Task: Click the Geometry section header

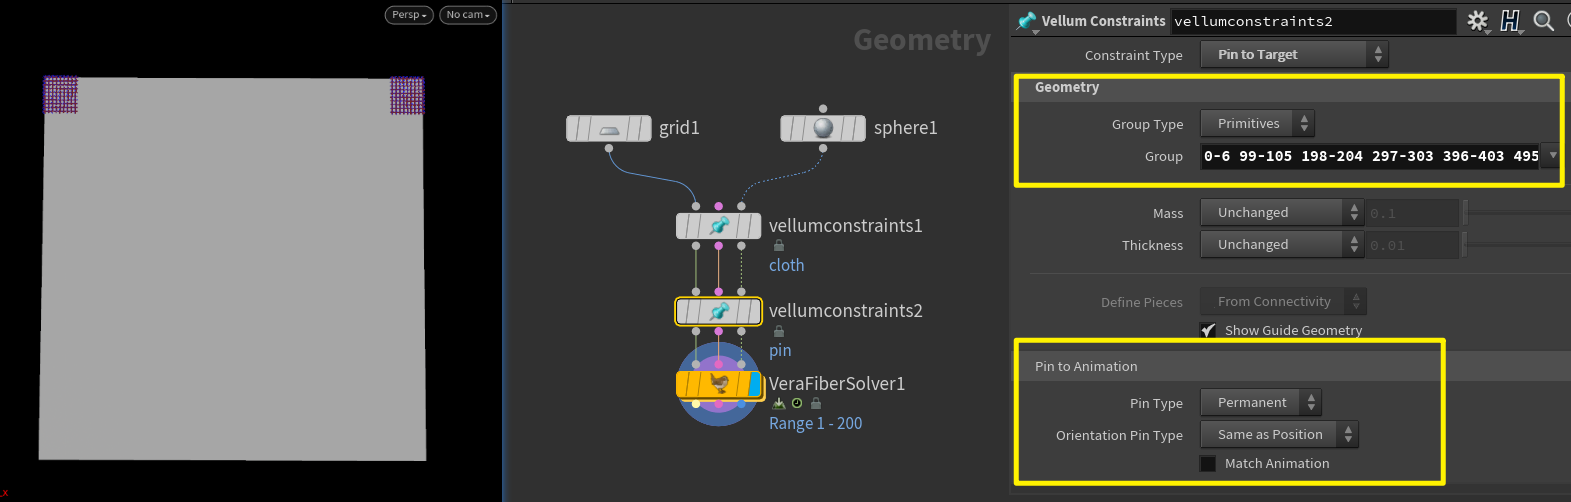Action: [x=1288, y=88]
